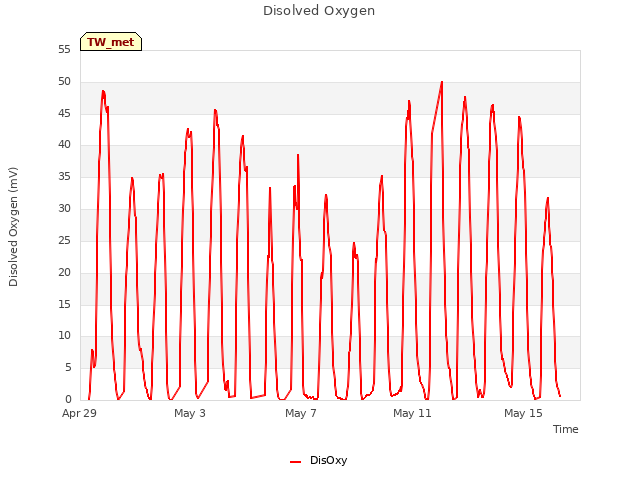Click the 0 y-axis tick label
Image resolution: width=640 pixels, height=480 pixels.
[x=68, y=399]
